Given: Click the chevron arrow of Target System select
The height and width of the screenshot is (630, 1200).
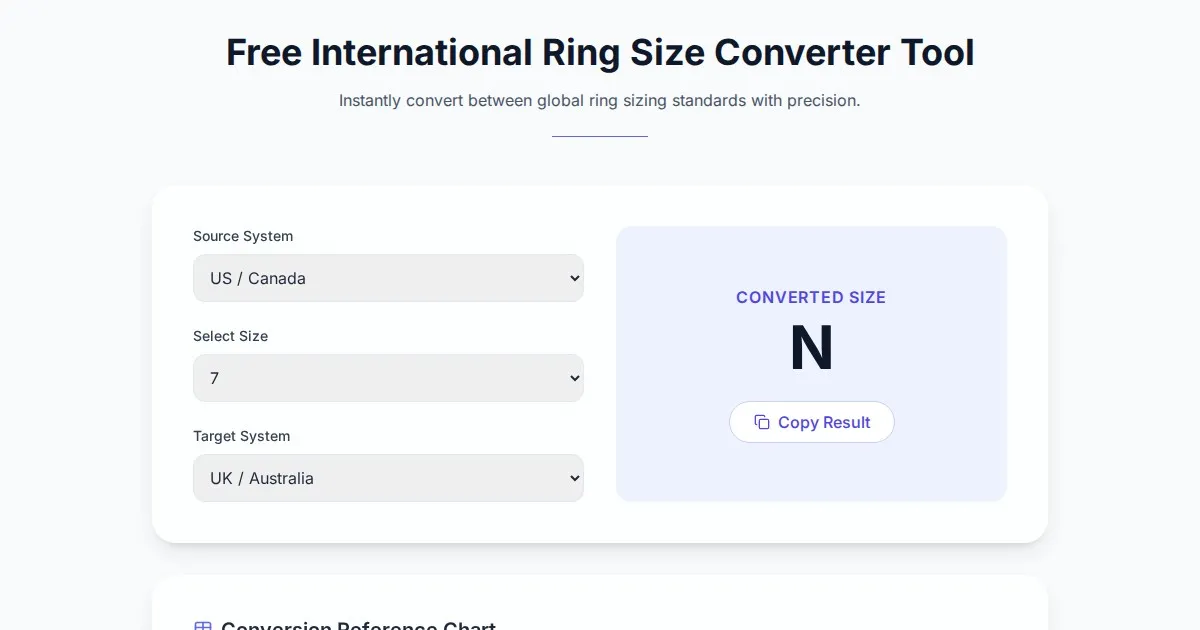Looking at the screenshot, I should 574,478.
